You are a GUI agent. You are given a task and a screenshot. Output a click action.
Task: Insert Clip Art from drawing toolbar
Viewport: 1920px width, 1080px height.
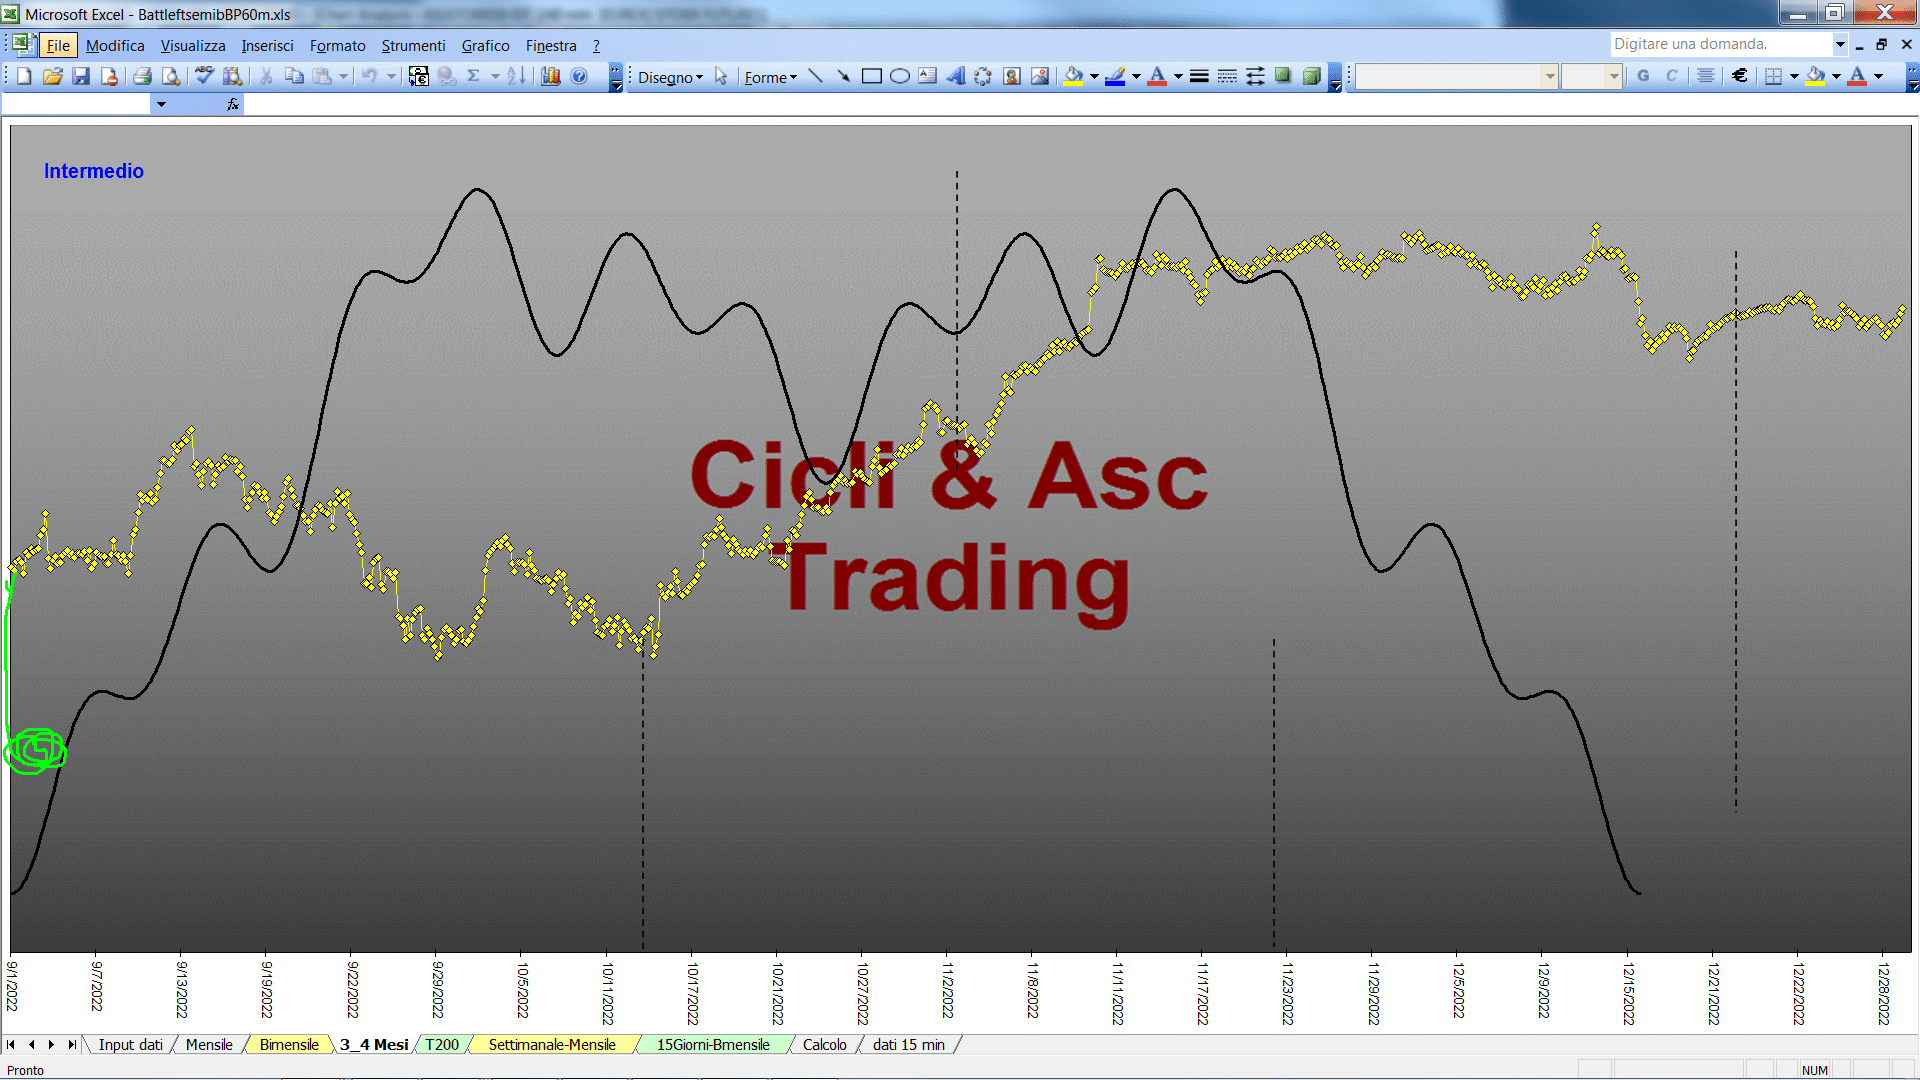pos(1012,76)
